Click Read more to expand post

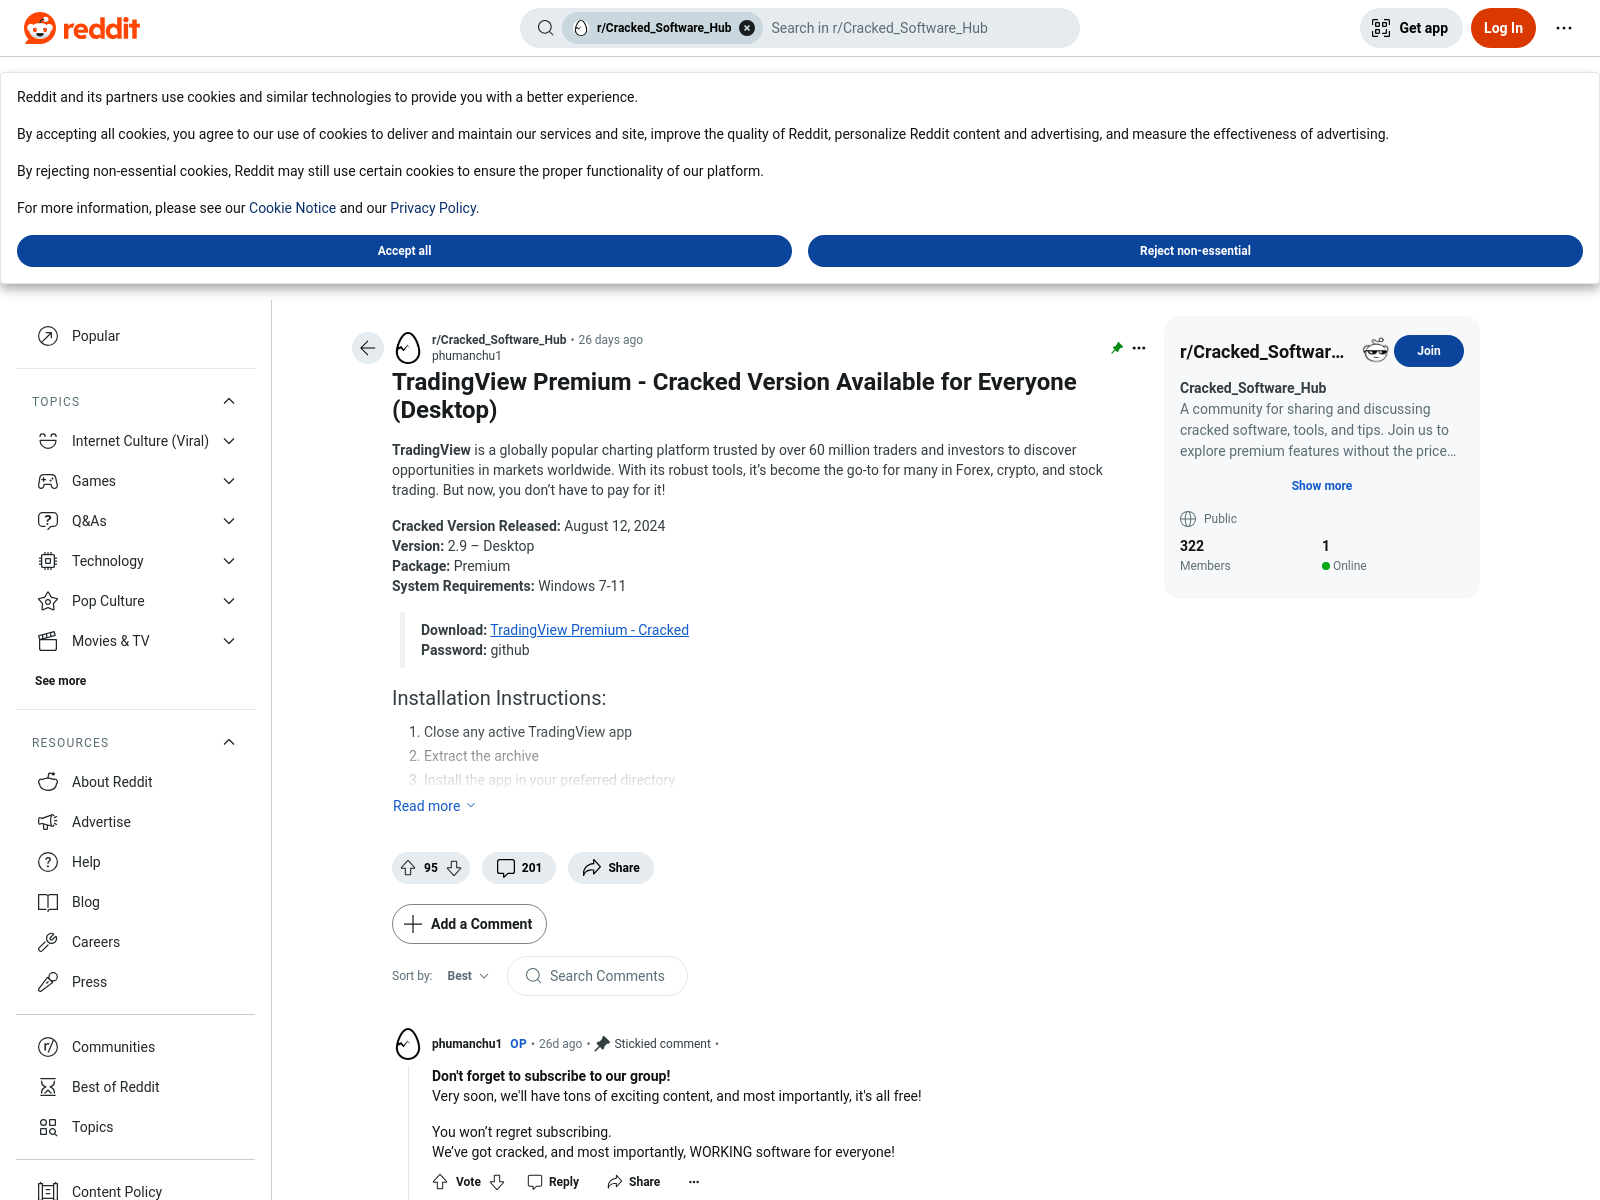click(434, 806)
